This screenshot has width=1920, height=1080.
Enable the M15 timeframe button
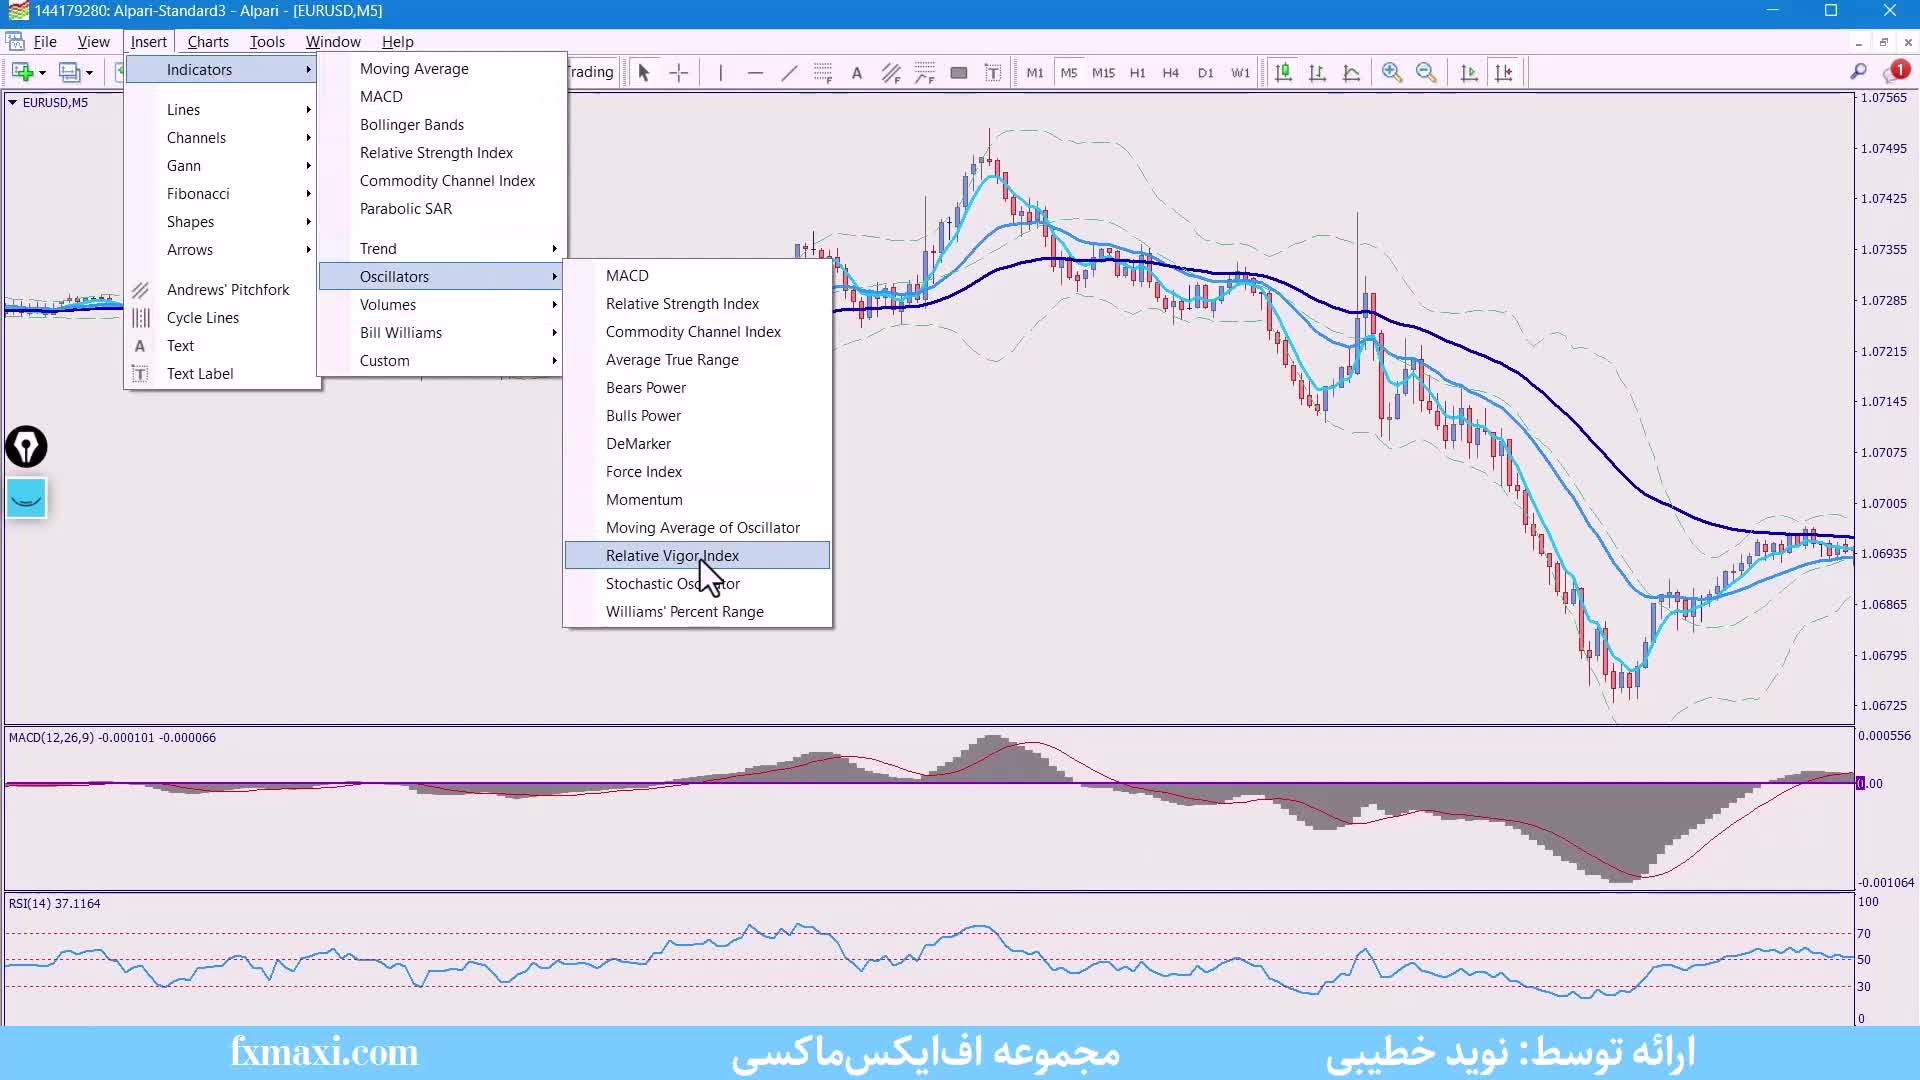coord(1104,72)
